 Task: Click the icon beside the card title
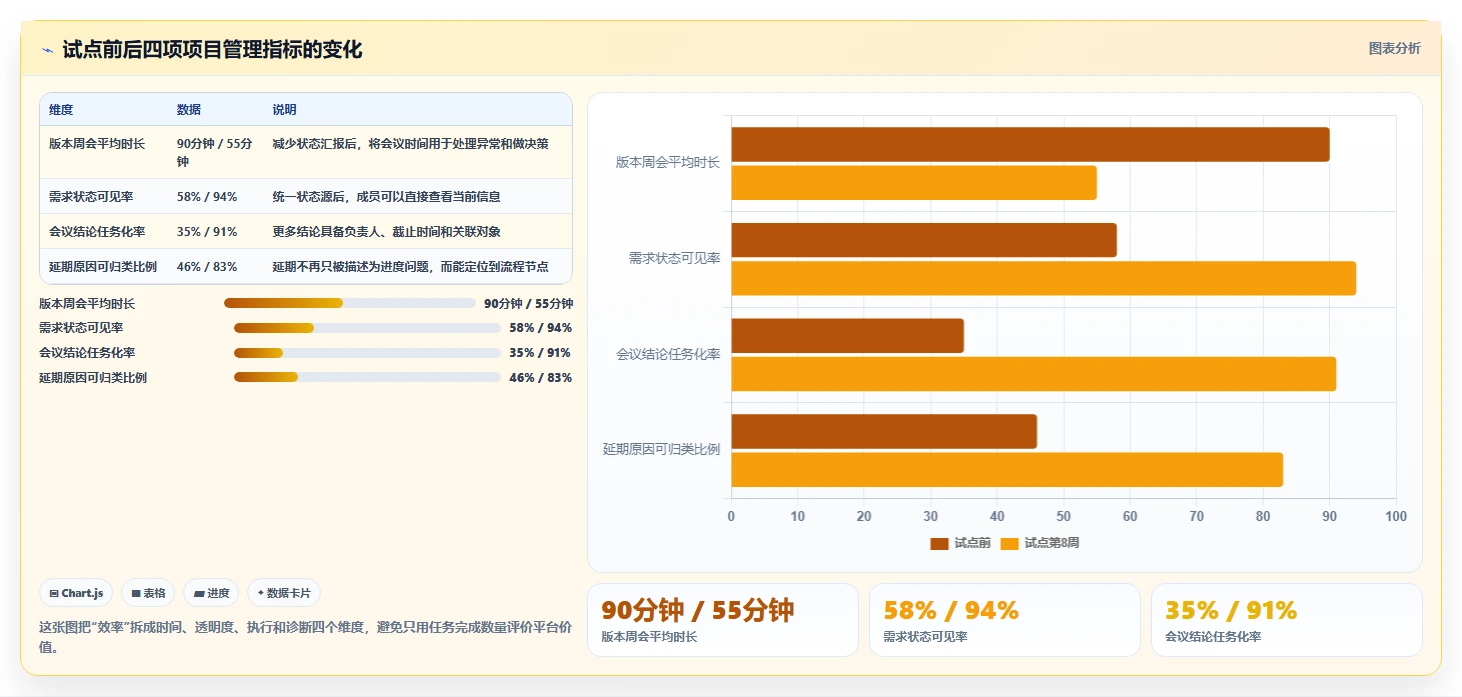click(47, 50)
